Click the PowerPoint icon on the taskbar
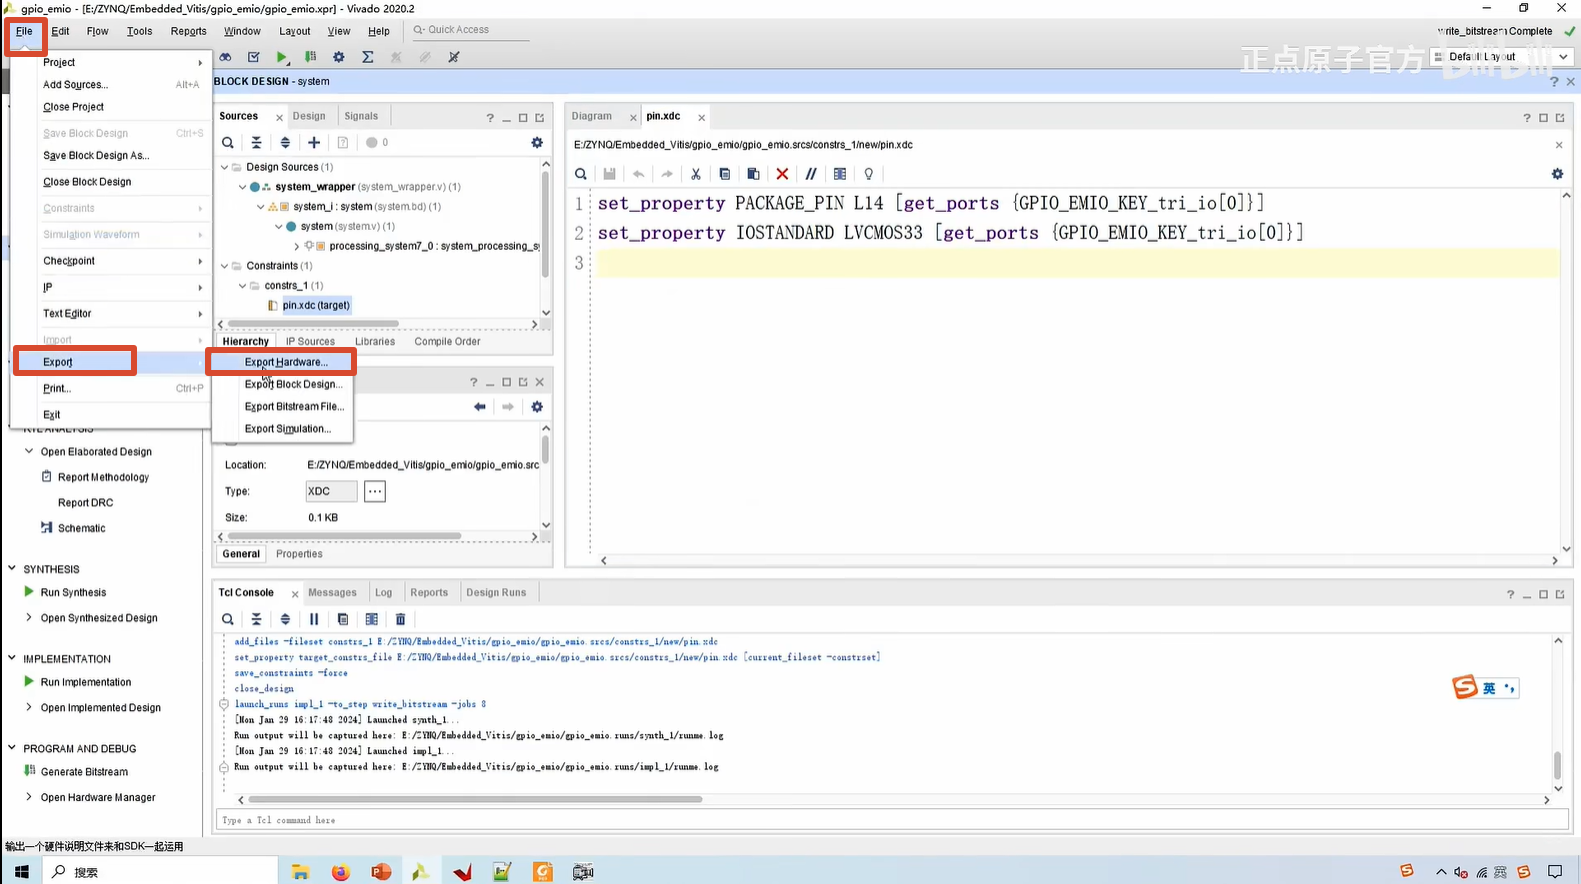The height and width of the screenshot is (884, 1581). point(381,872)
